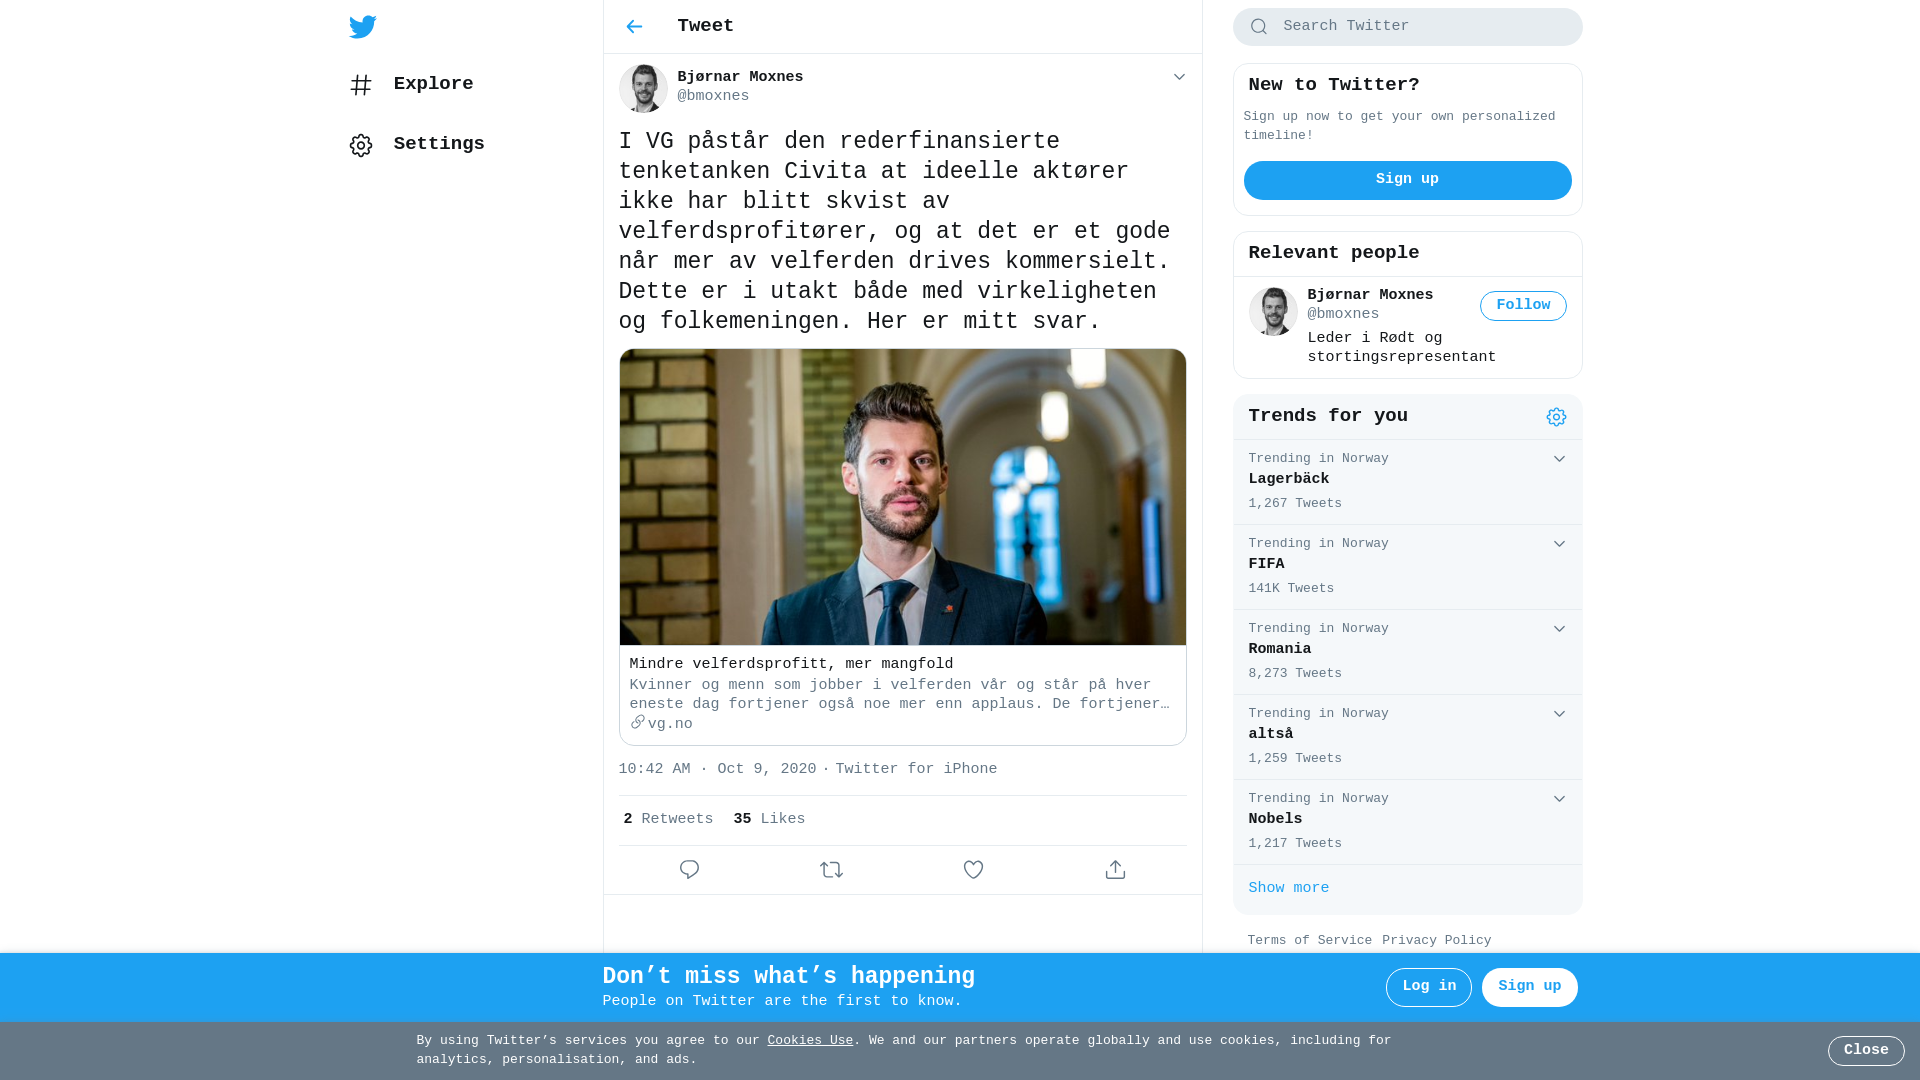Go back using the arrow icon
1920x1080 pixels.
coord(634,27)
